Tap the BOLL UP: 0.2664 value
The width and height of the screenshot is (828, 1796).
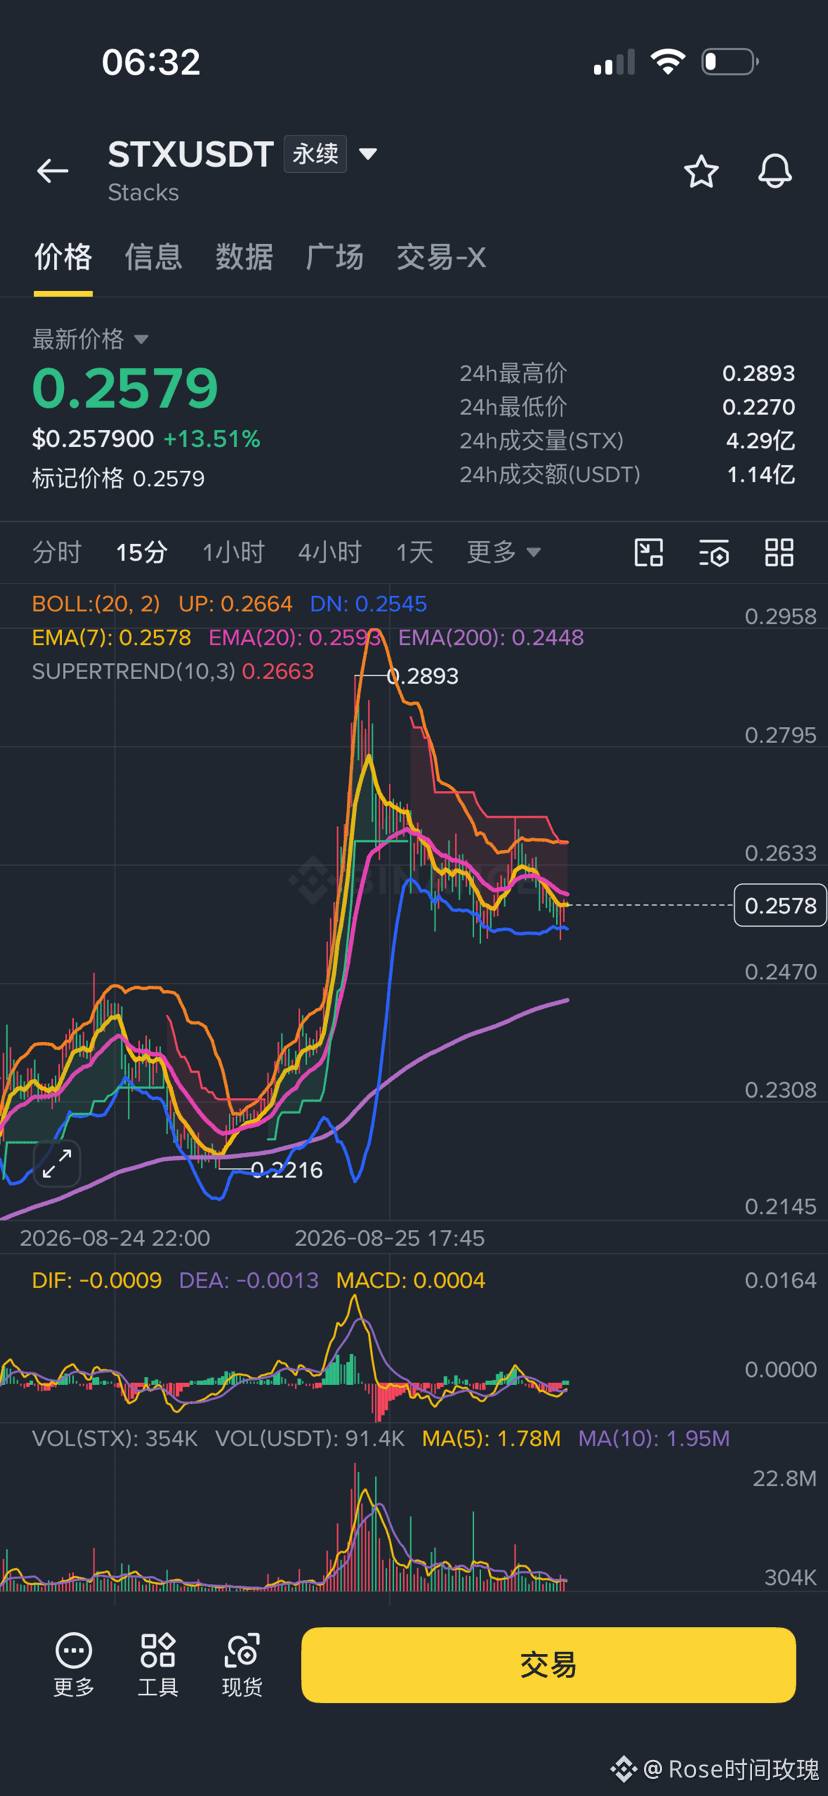[x=235, y=604]
